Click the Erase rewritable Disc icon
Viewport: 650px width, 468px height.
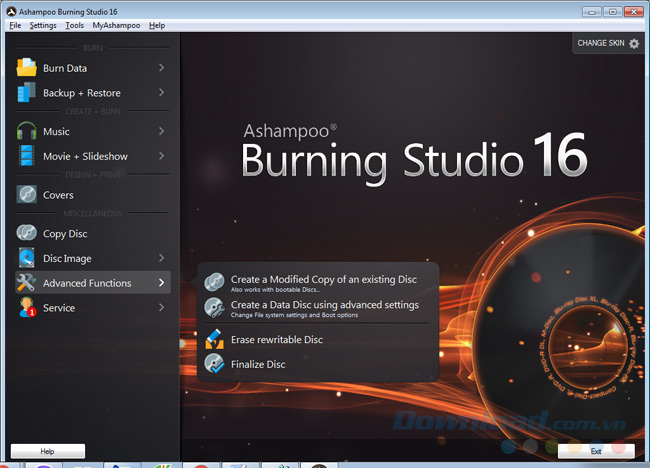click(214, 340)
